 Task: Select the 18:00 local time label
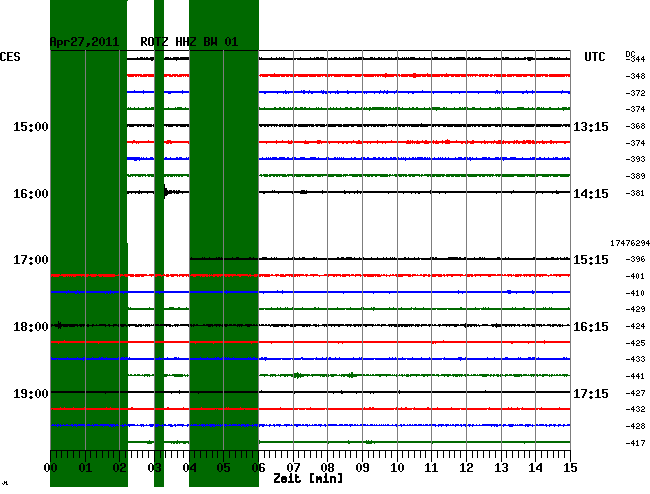coord(31,327)
